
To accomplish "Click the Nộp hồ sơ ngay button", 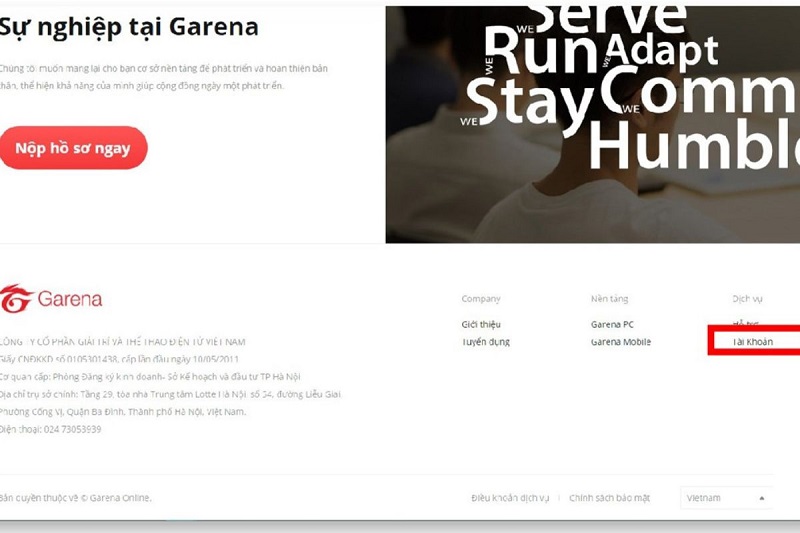I will (x=73, y=148).
